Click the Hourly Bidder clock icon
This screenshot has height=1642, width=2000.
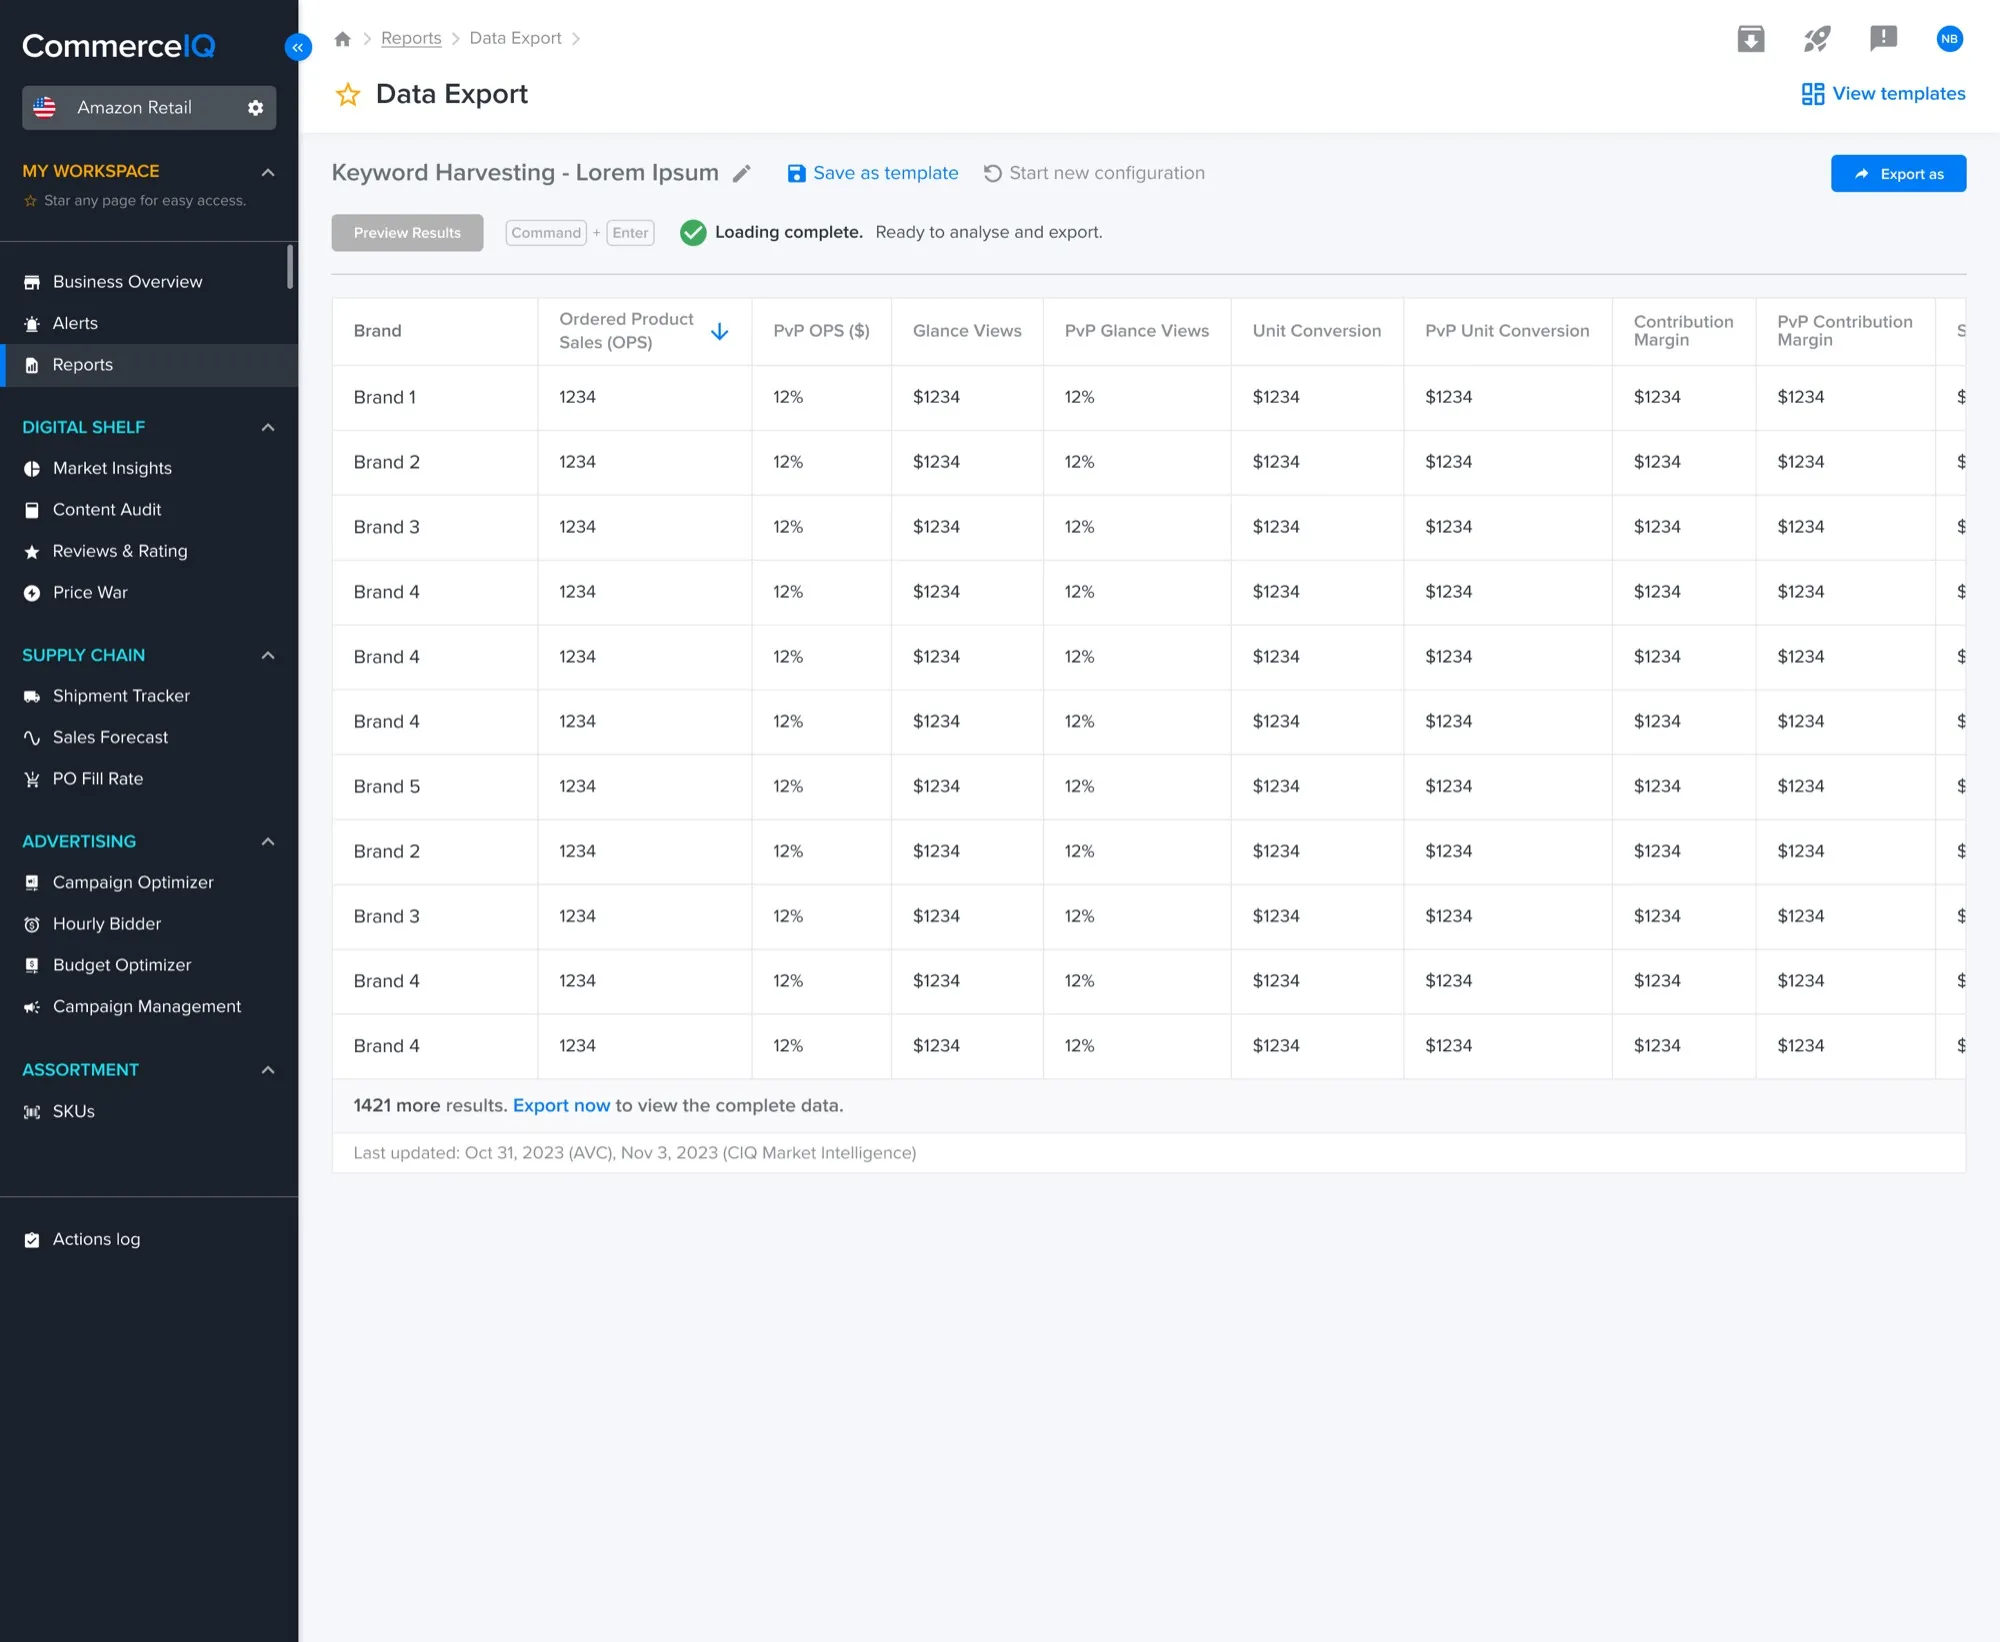tap(32, 924)
